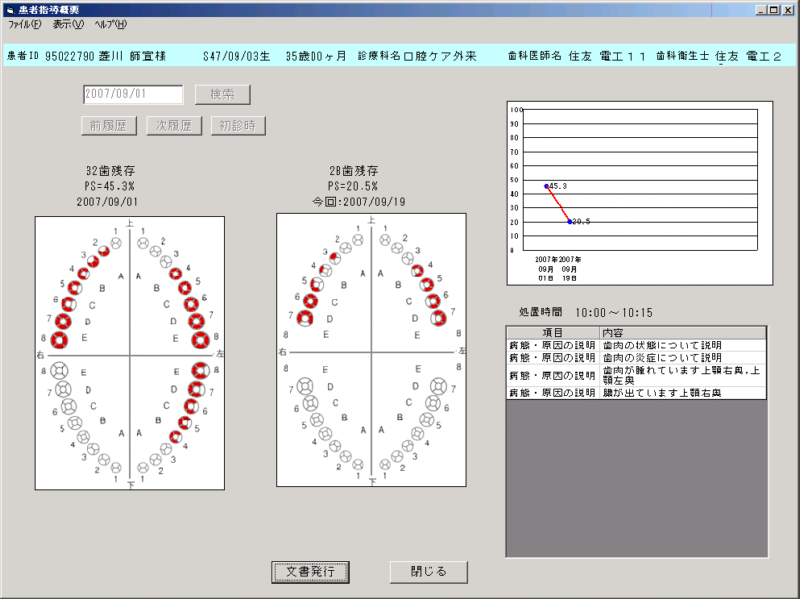Click the date field showing 2007/09/01
The image size is (800, 599).
[132, 94]
